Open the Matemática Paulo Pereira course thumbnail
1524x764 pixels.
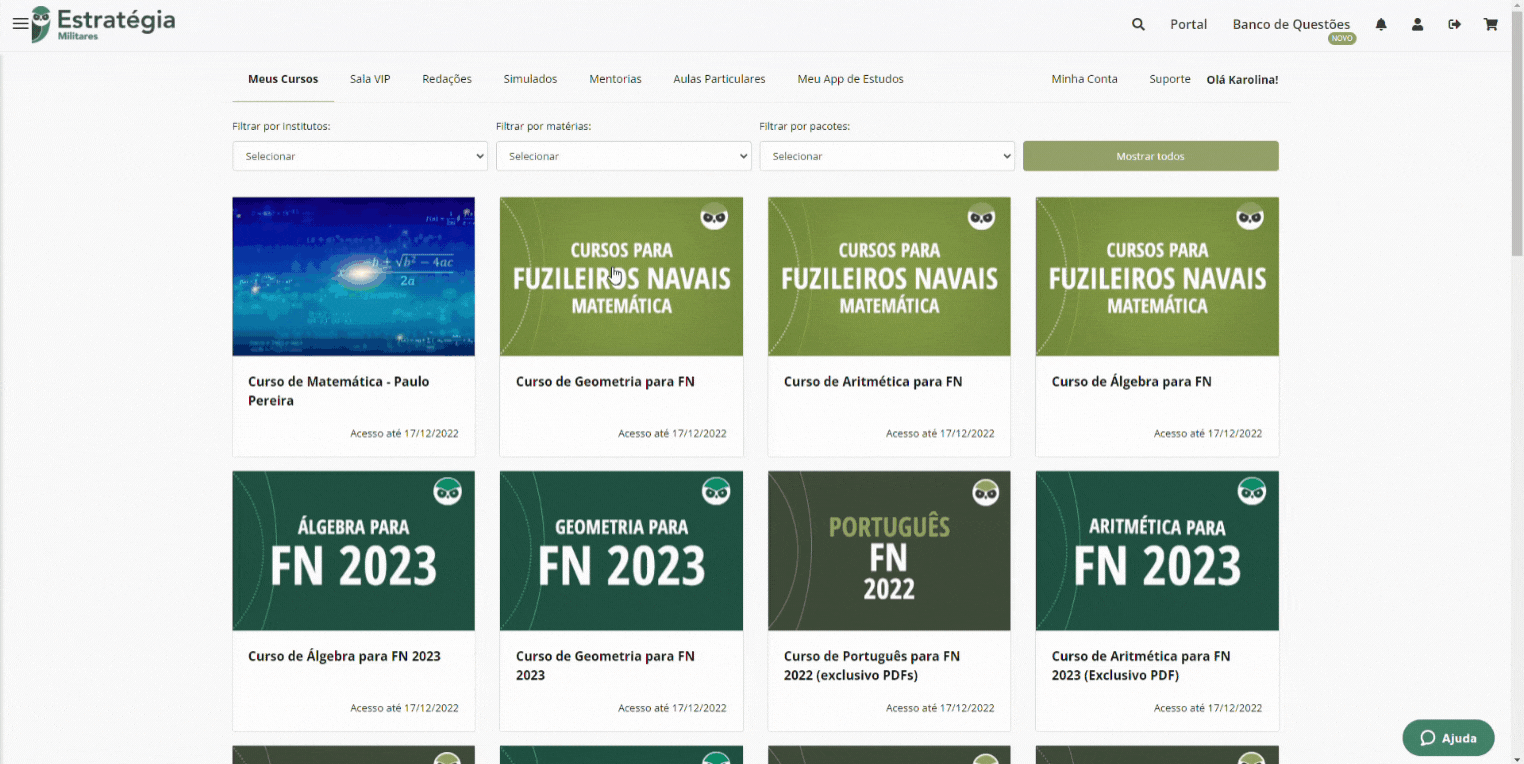(x=354, y=276)
